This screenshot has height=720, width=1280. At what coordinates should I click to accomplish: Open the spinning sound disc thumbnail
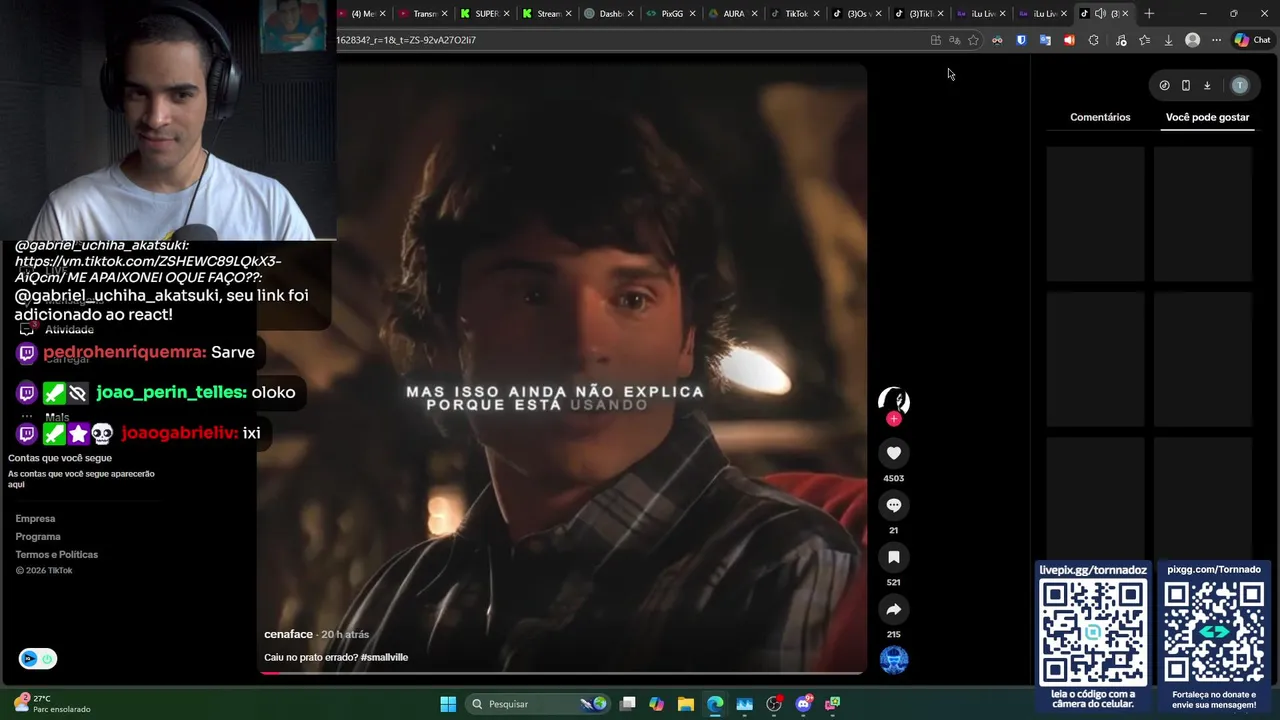click(893, 660)
